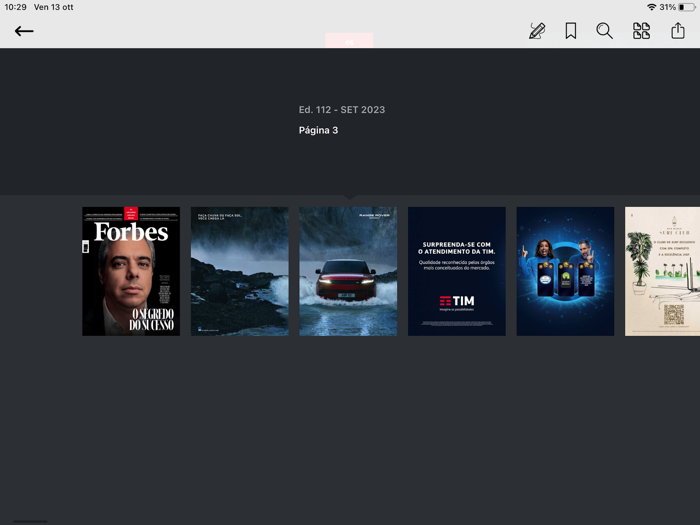The width and height of the screenshot is (700, 525).
Task: Open the Surf Club page thumbnail
Action: [x=662, y=271]
